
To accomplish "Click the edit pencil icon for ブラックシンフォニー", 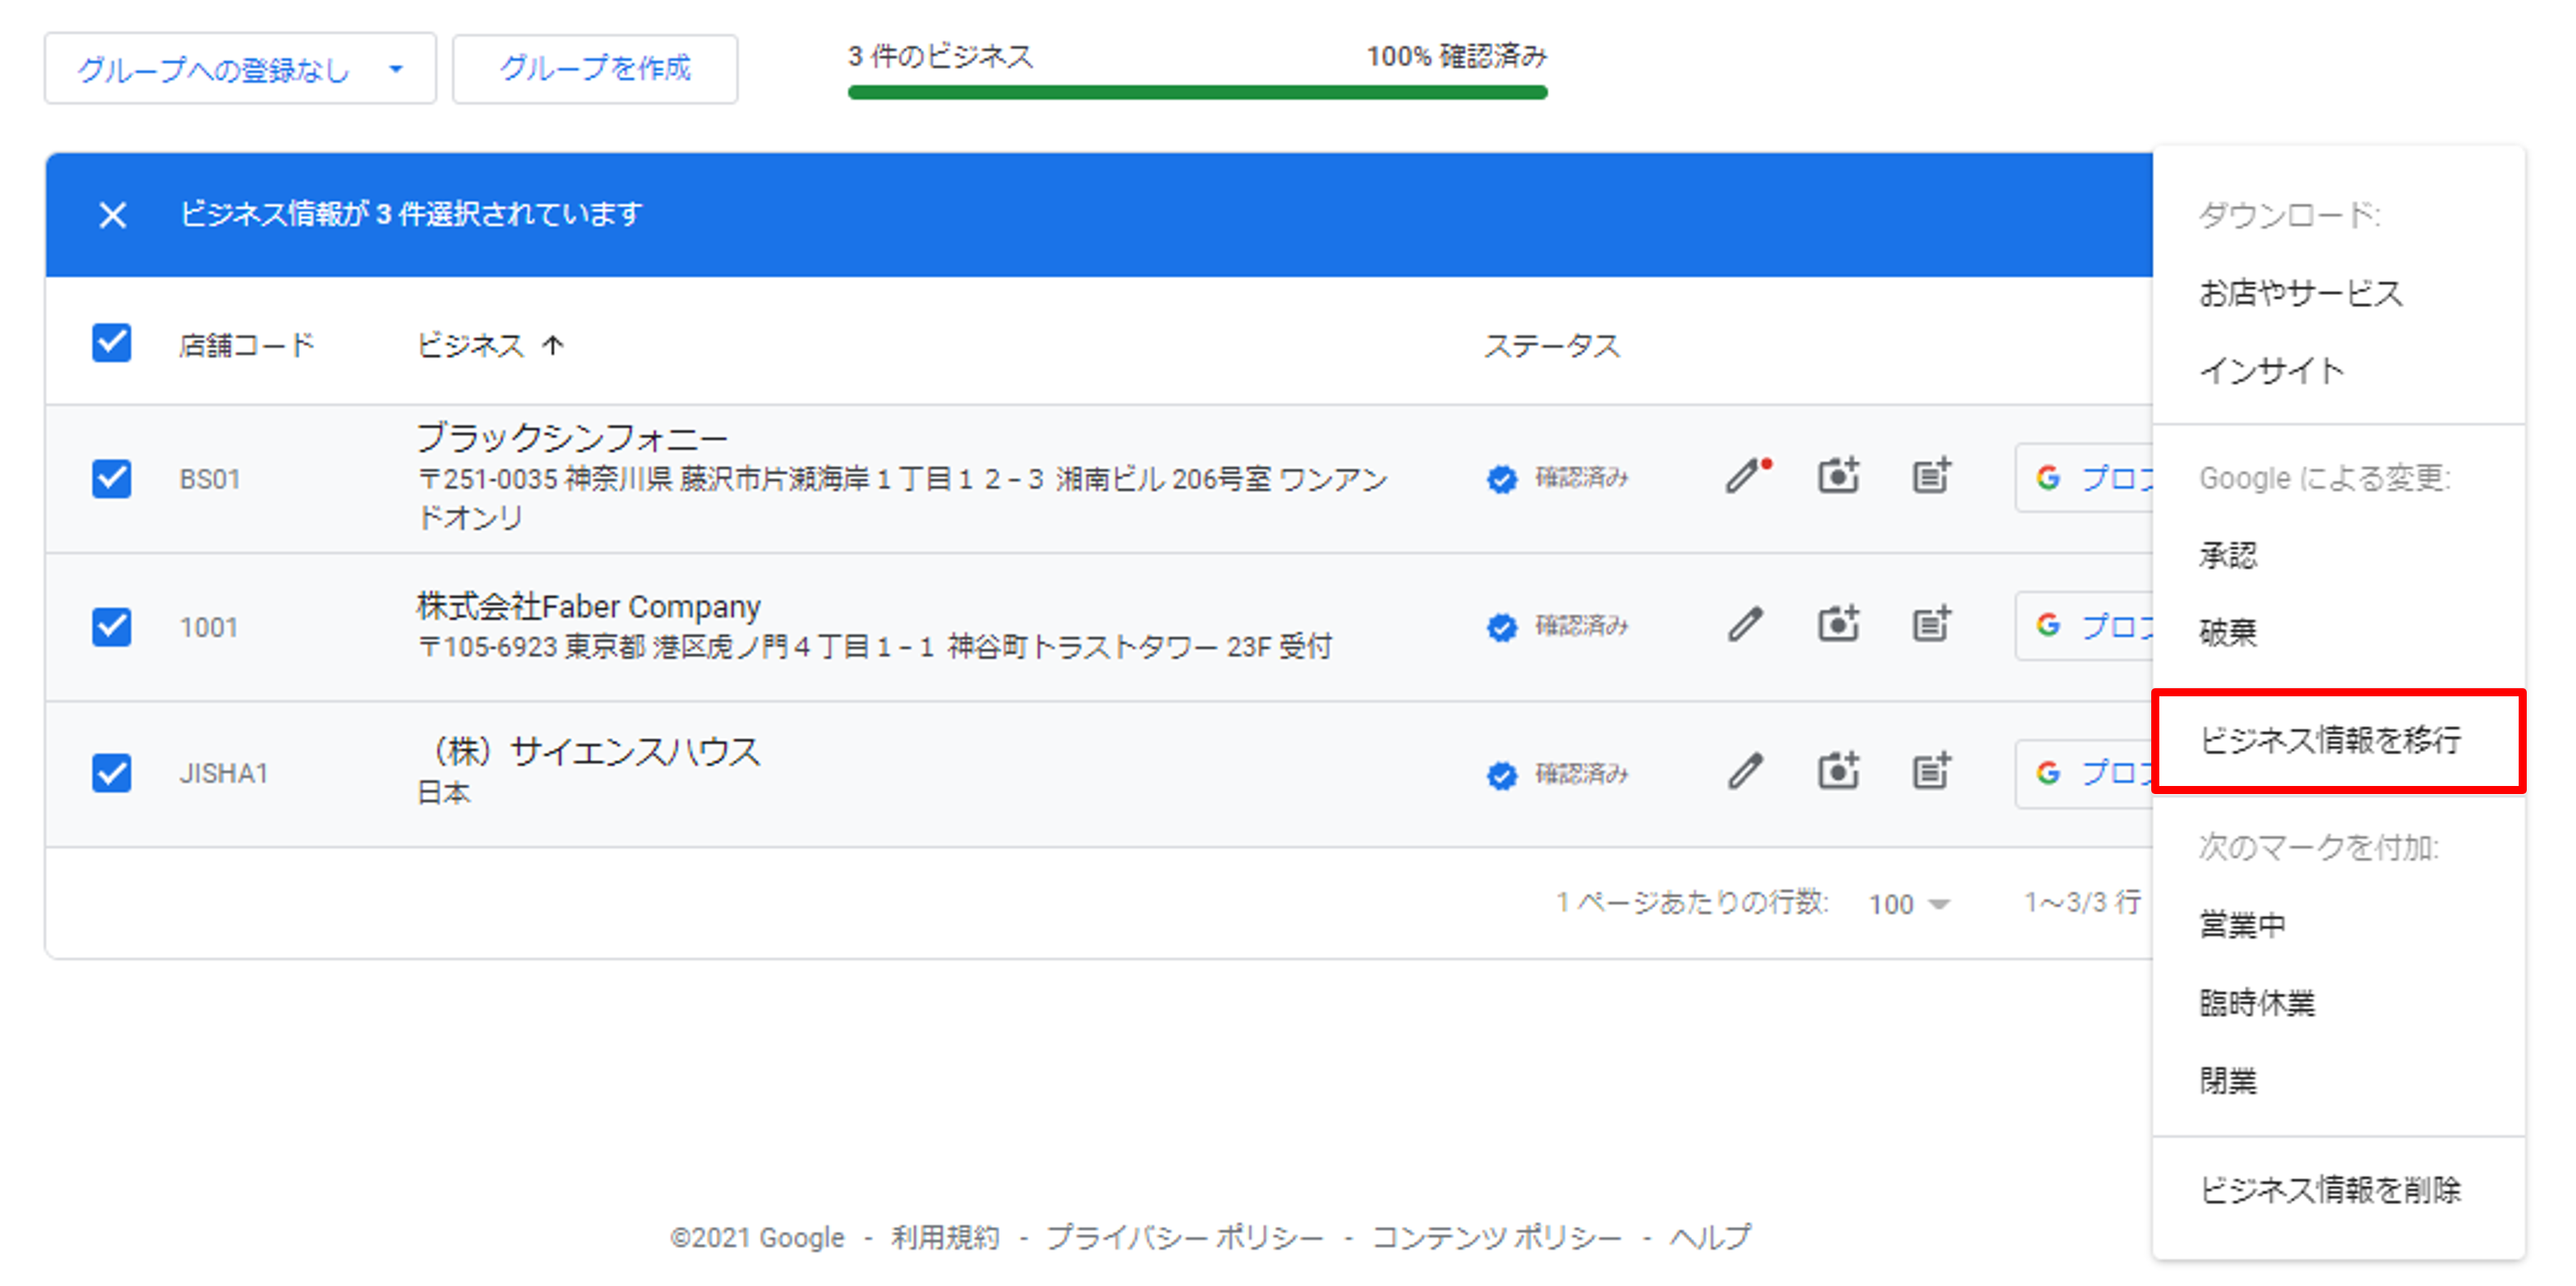I will [1745, 477].
